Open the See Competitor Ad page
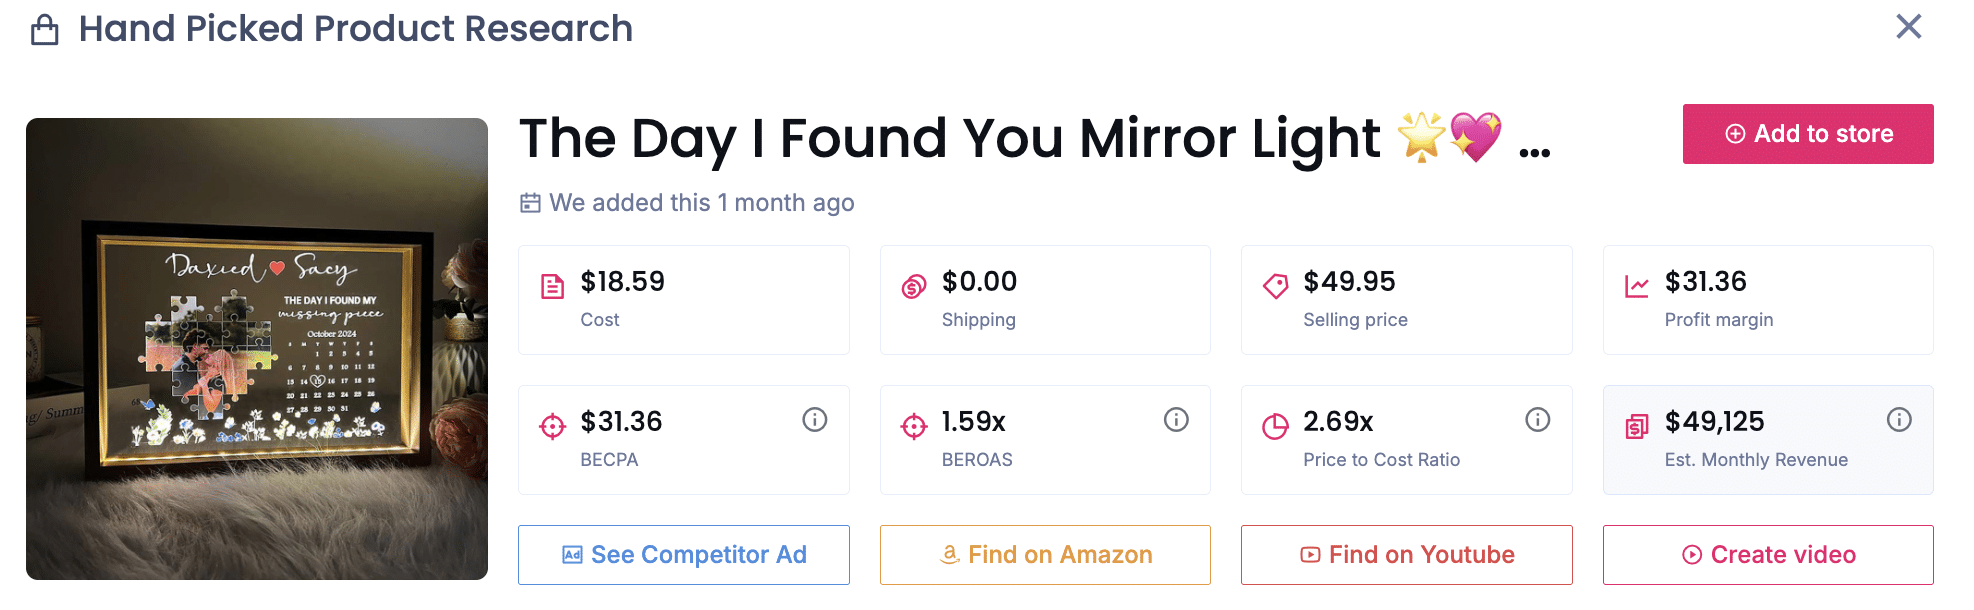This screenshot has width=1974, height=610. tap(683, 554)
